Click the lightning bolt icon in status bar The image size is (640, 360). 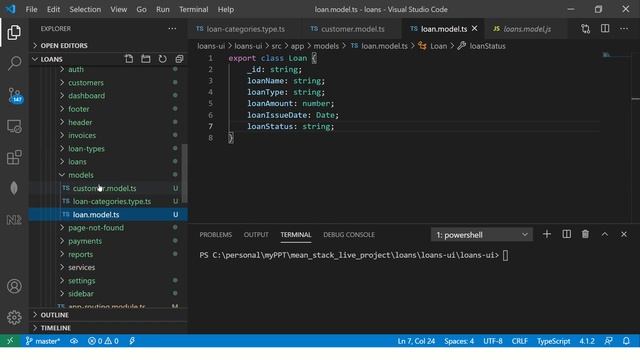pyautogui.click(x=132, y=341)
